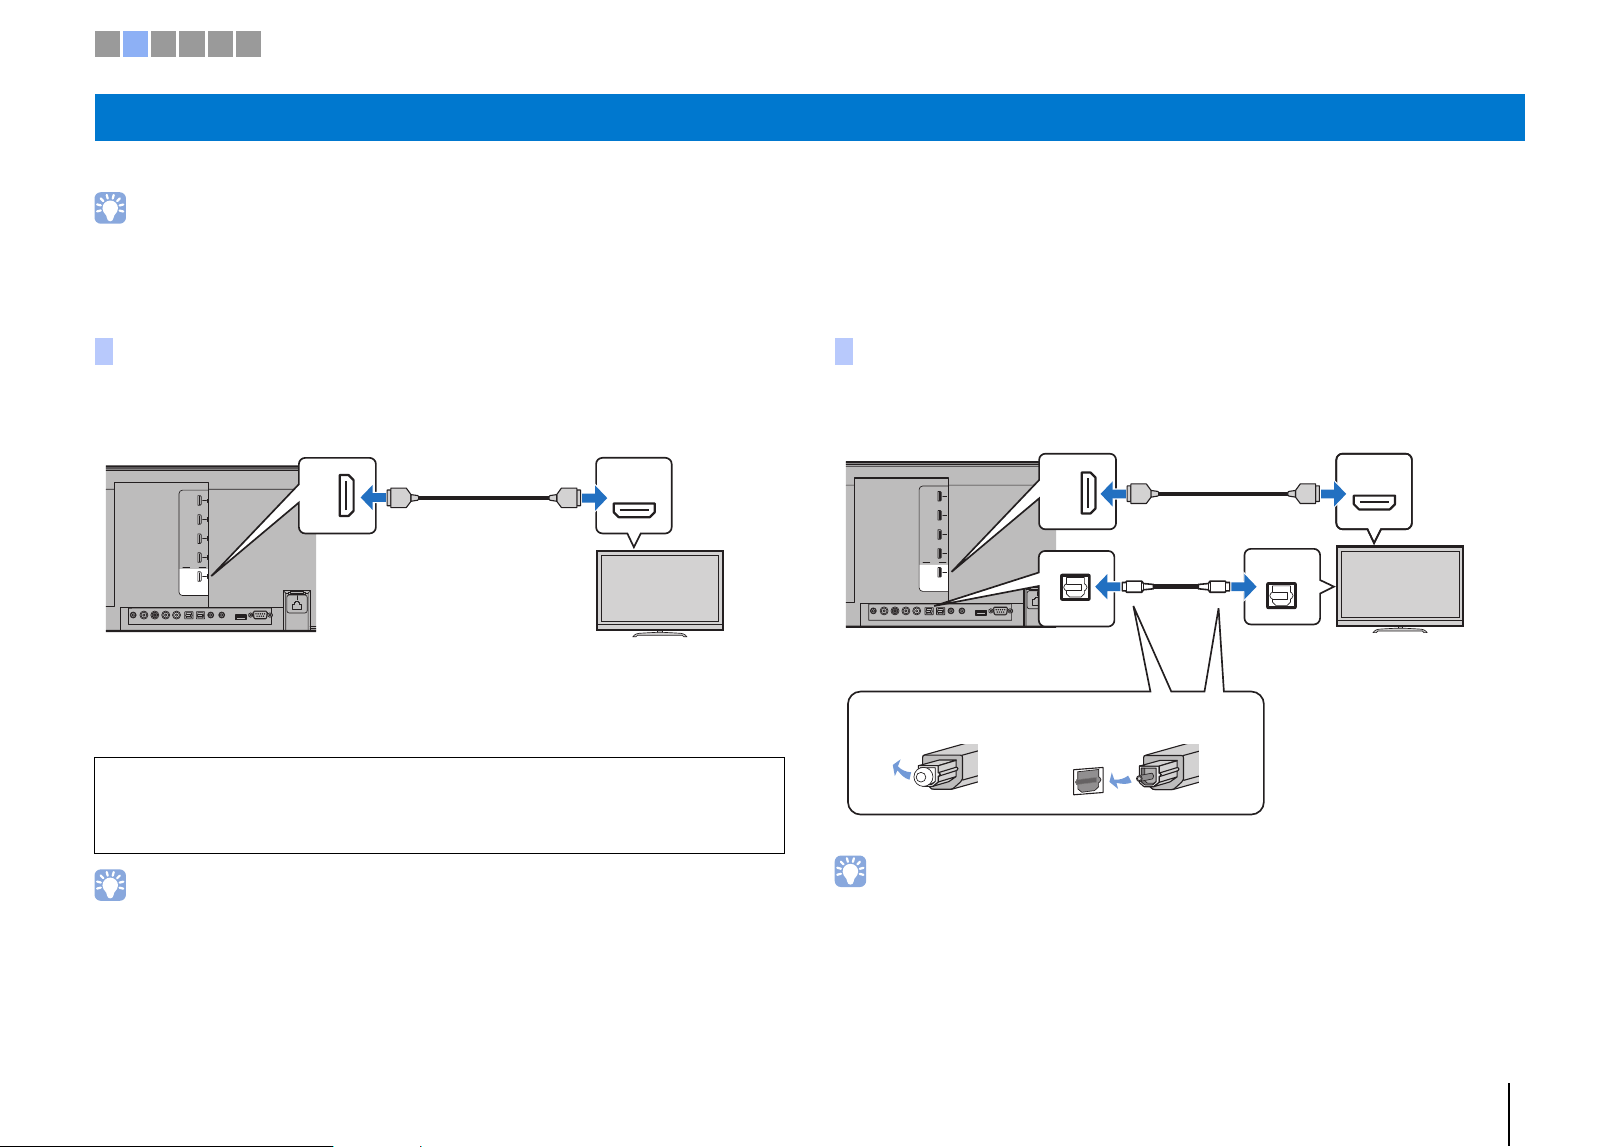
Task: Click inside the empty bordered note box
Action: tap(439, 805)
